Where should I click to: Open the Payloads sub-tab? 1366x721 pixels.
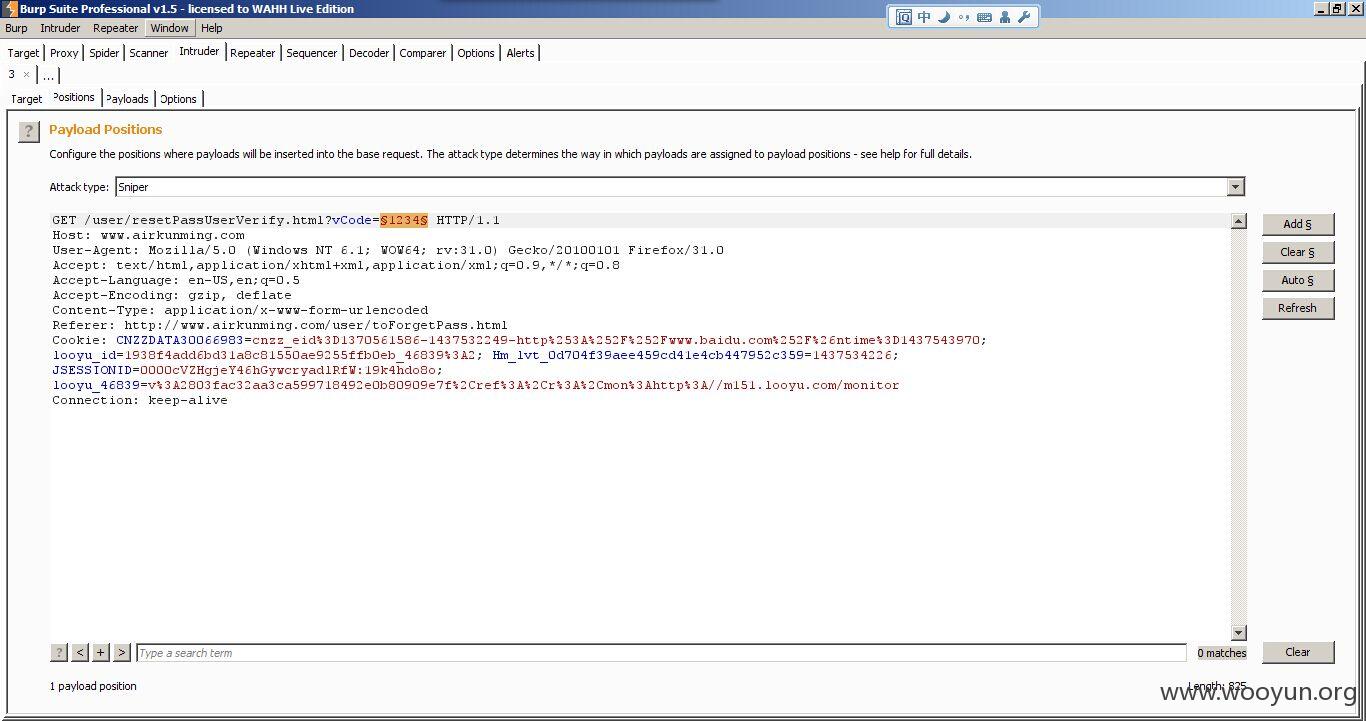pyautogui.click(x=128, y=99)
